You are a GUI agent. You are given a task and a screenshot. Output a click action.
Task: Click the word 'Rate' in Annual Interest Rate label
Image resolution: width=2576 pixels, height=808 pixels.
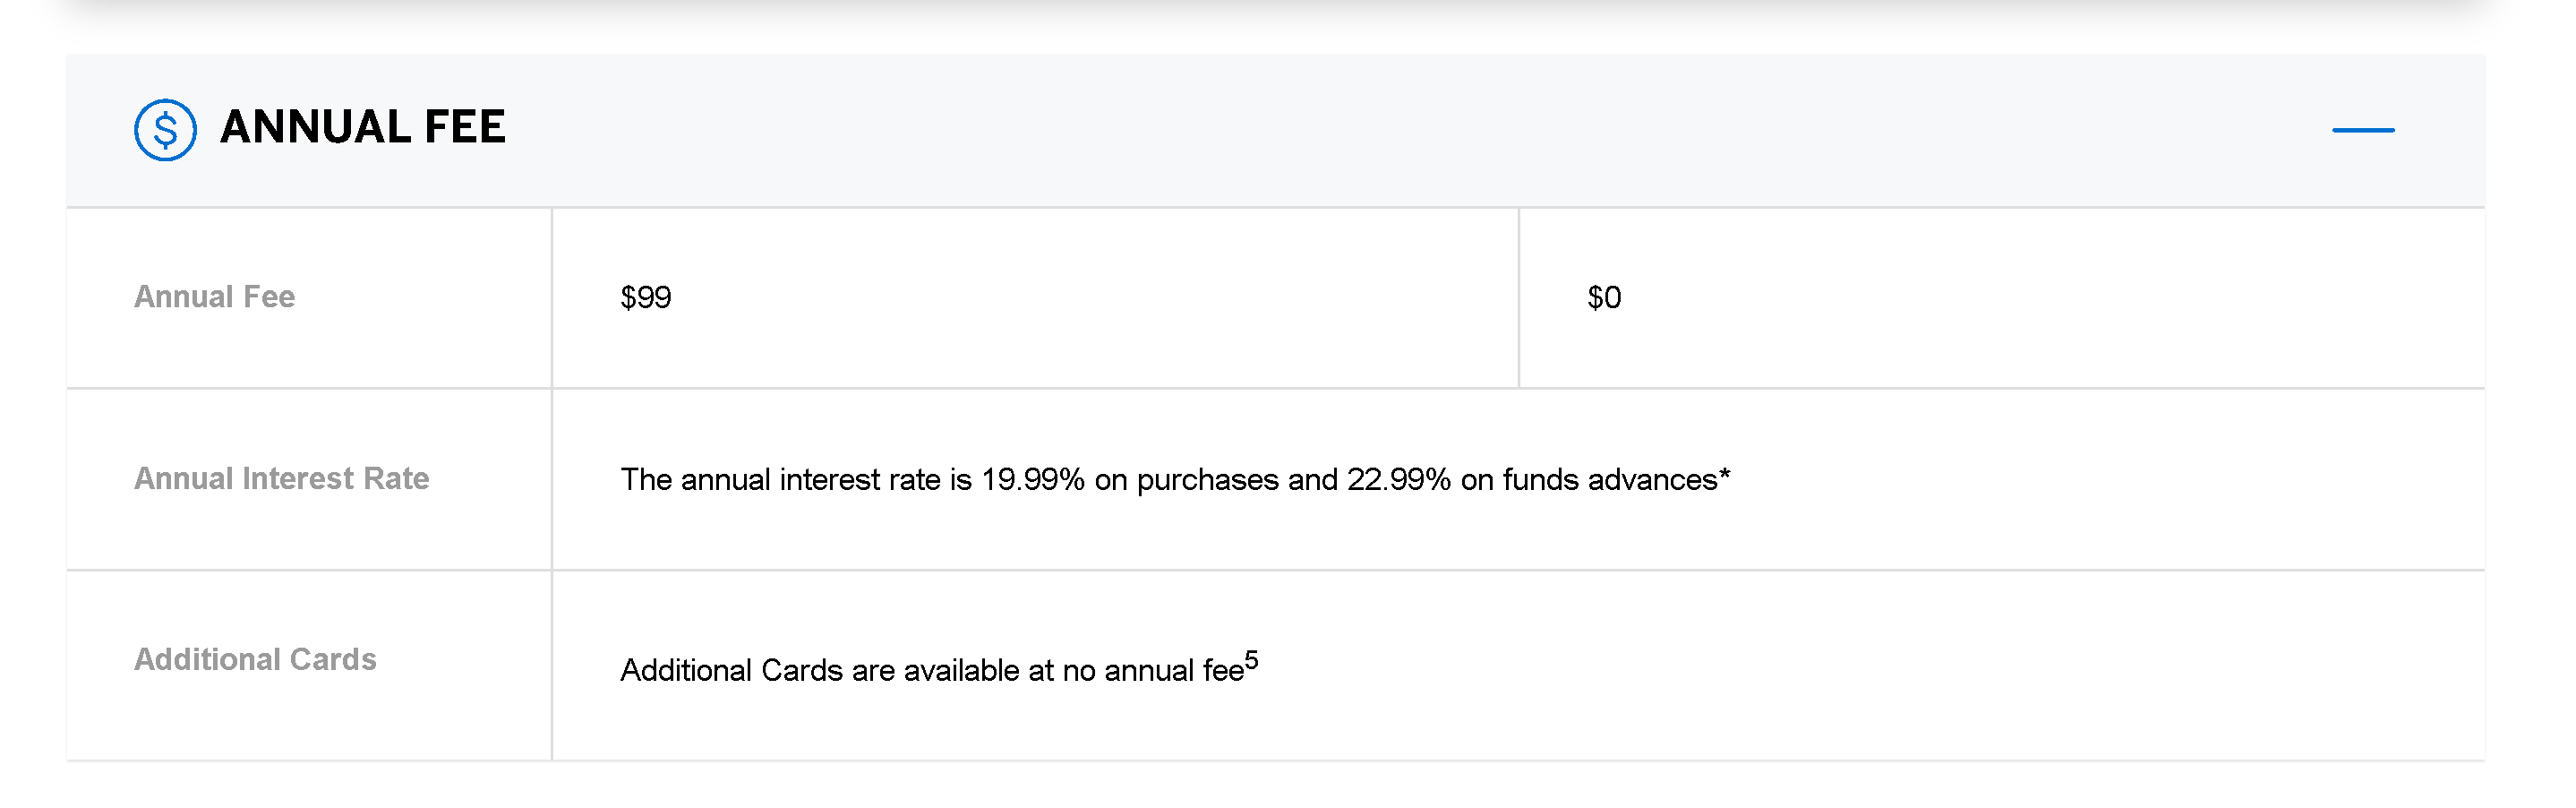point(396,479)
